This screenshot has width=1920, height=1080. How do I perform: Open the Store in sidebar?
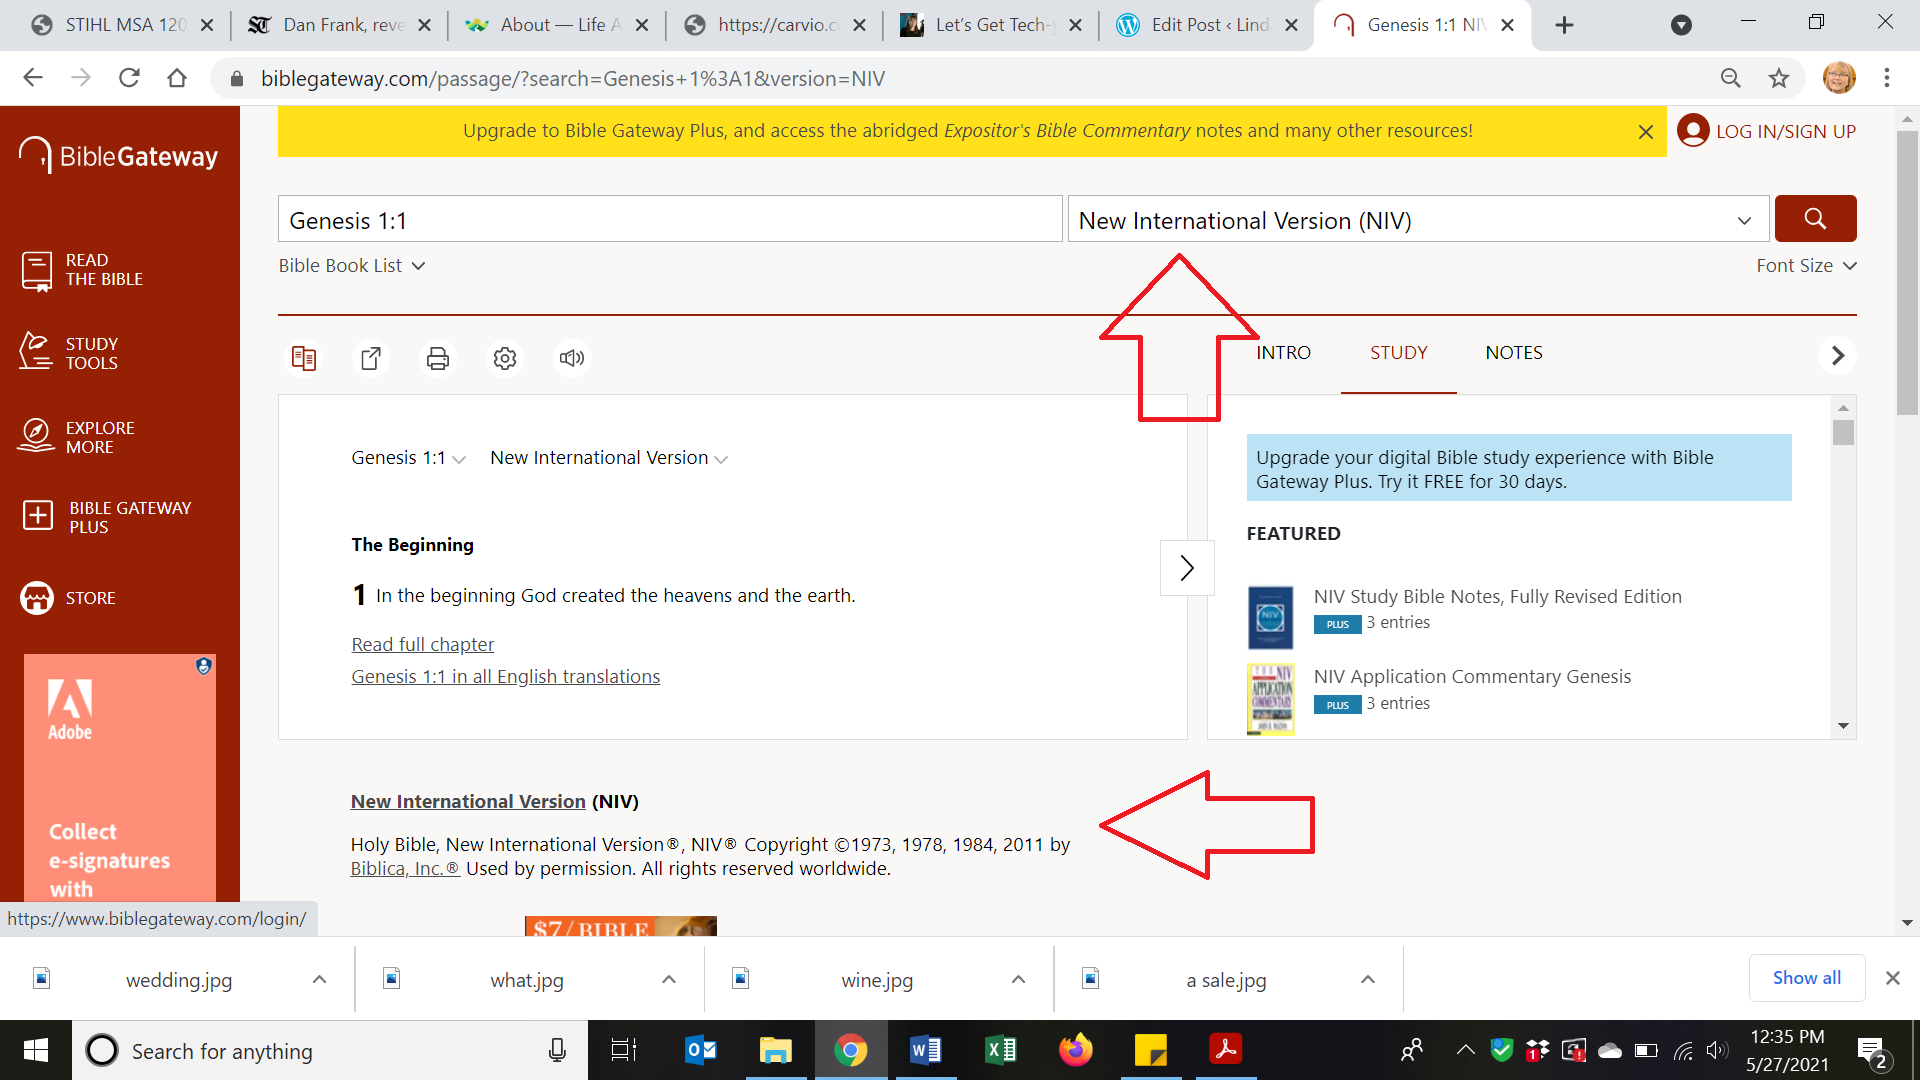pyautogui.click(x=38, y=598)
